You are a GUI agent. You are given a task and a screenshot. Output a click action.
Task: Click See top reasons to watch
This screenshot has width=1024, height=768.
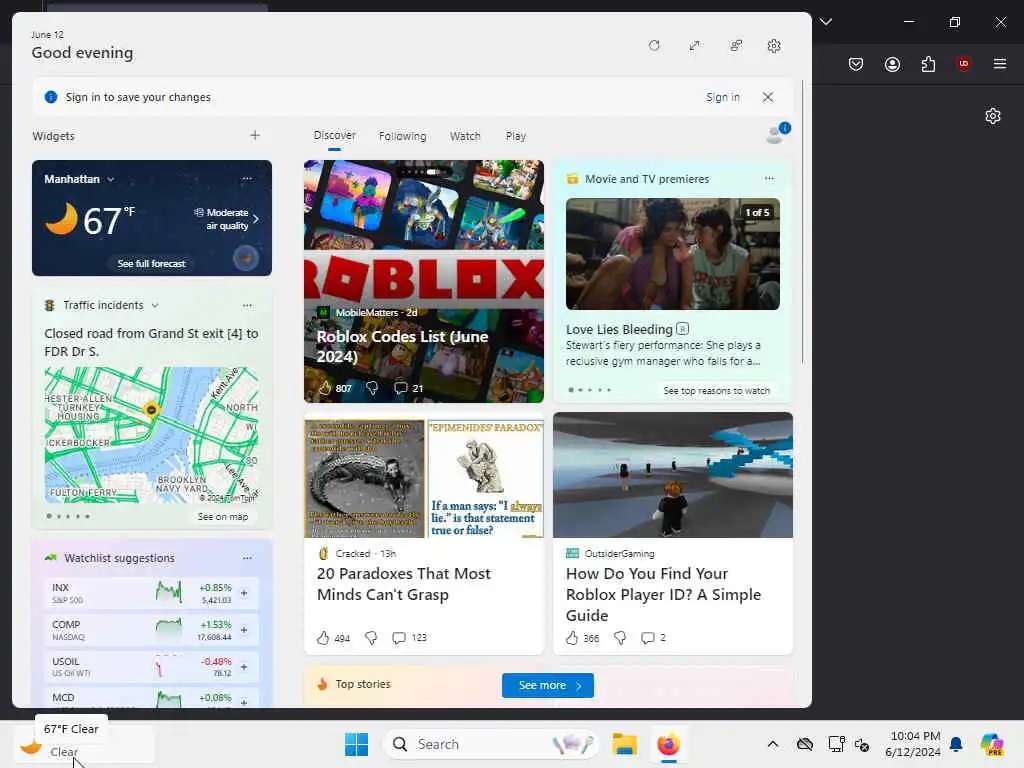(x=716, y=391)
